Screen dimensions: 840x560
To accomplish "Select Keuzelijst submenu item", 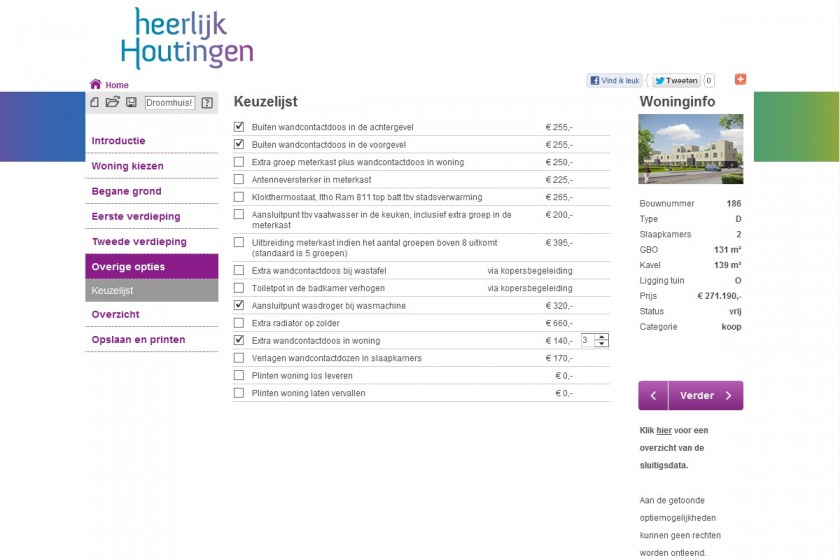I will tap(152, 290).
